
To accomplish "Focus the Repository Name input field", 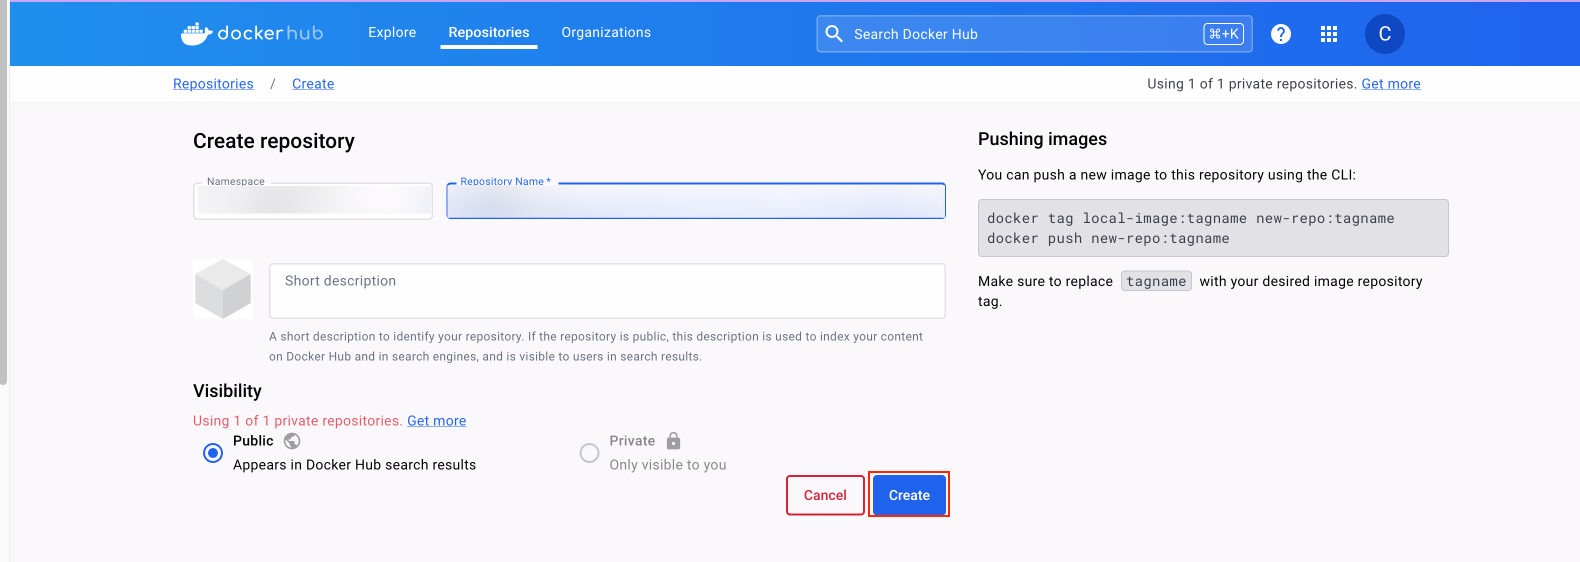I will click(x=696, y=201).
